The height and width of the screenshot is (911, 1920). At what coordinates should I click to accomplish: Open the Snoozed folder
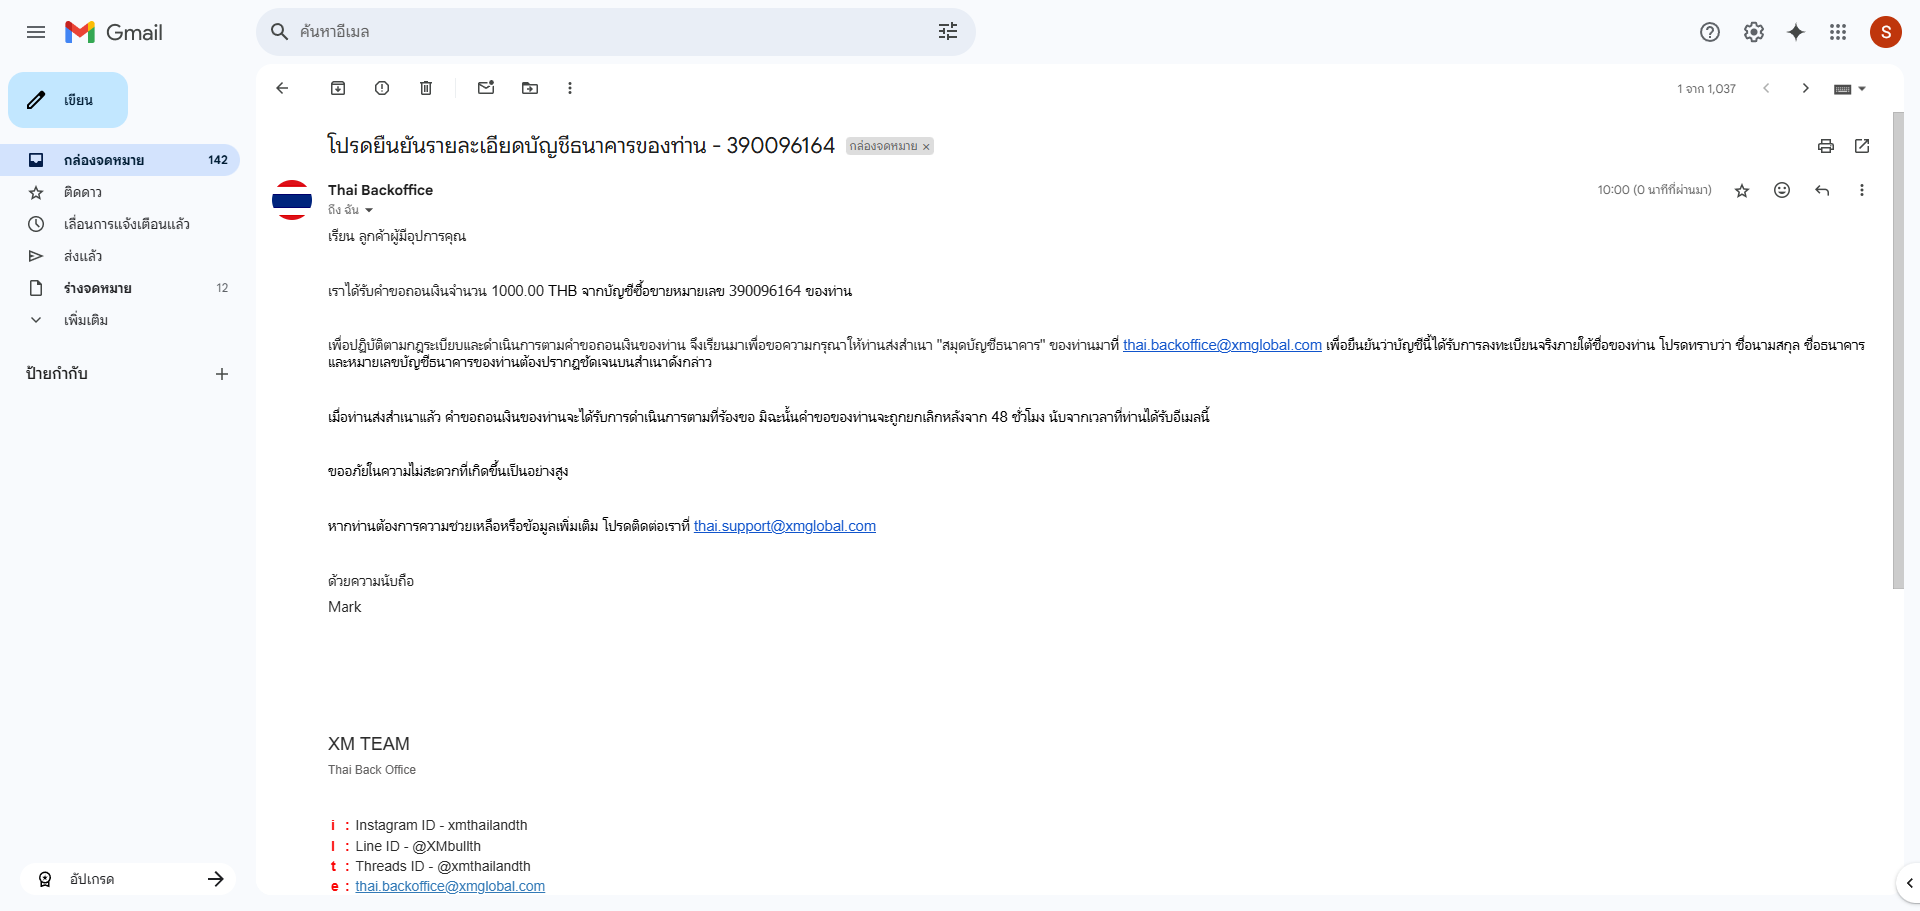[x=120, y=224]
